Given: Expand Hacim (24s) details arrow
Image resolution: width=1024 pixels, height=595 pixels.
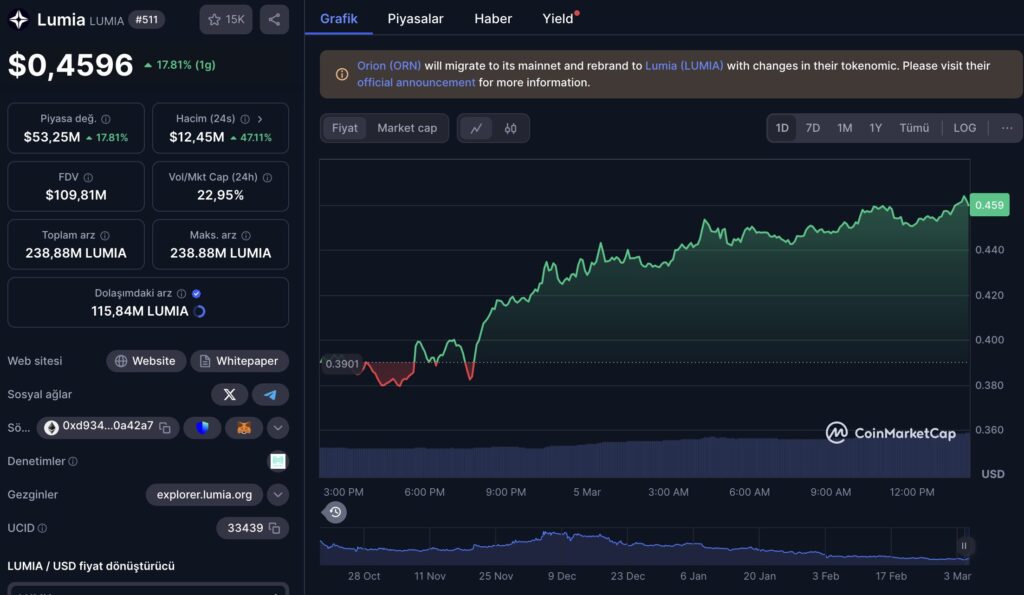Looking at the screenshot, I should pyautogui.click(x=260, y=119).
